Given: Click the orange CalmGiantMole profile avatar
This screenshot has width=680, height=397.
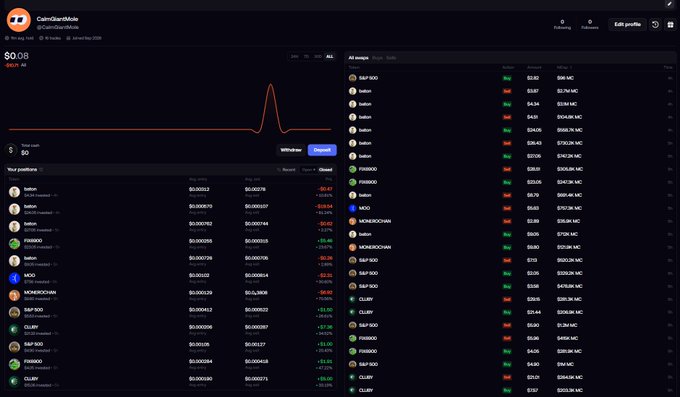Looking at the screenshot, I should (19, 20).
